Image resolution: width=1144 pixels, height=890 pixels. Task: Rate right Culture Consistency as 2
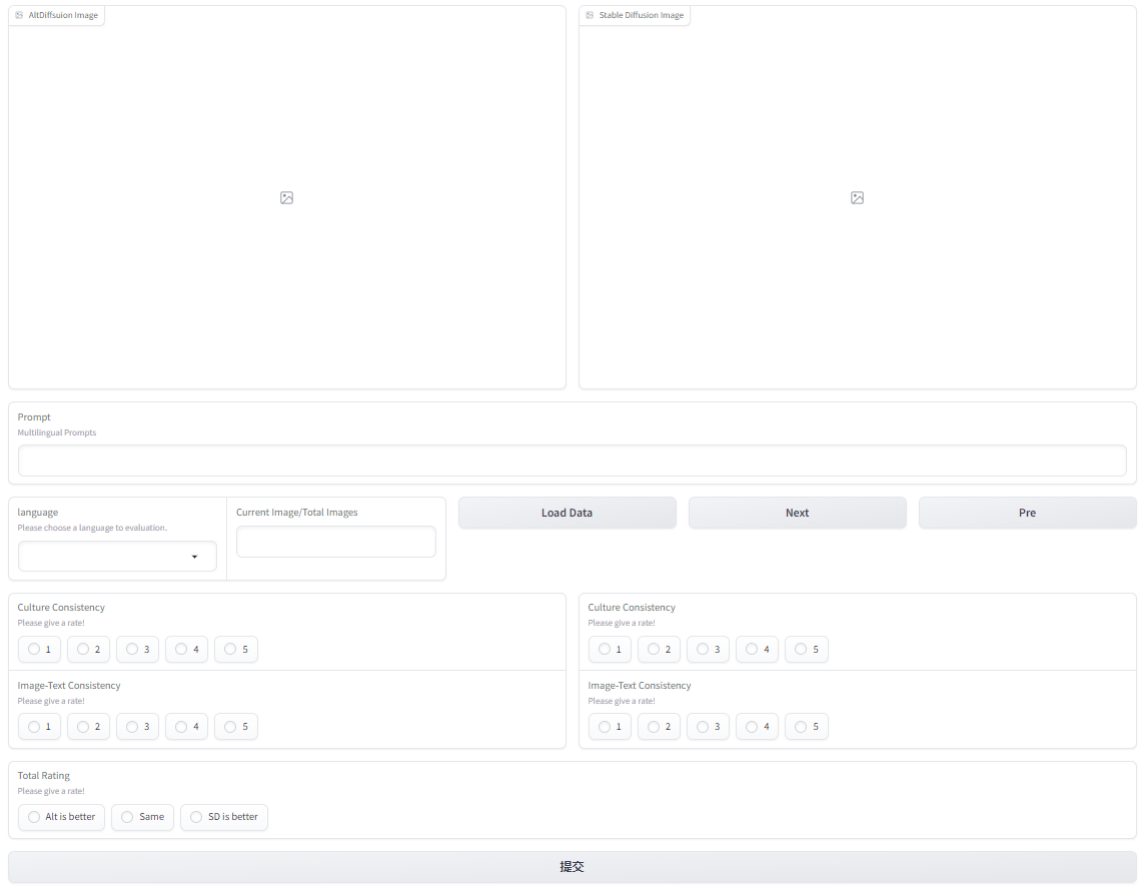click(659, 649)
